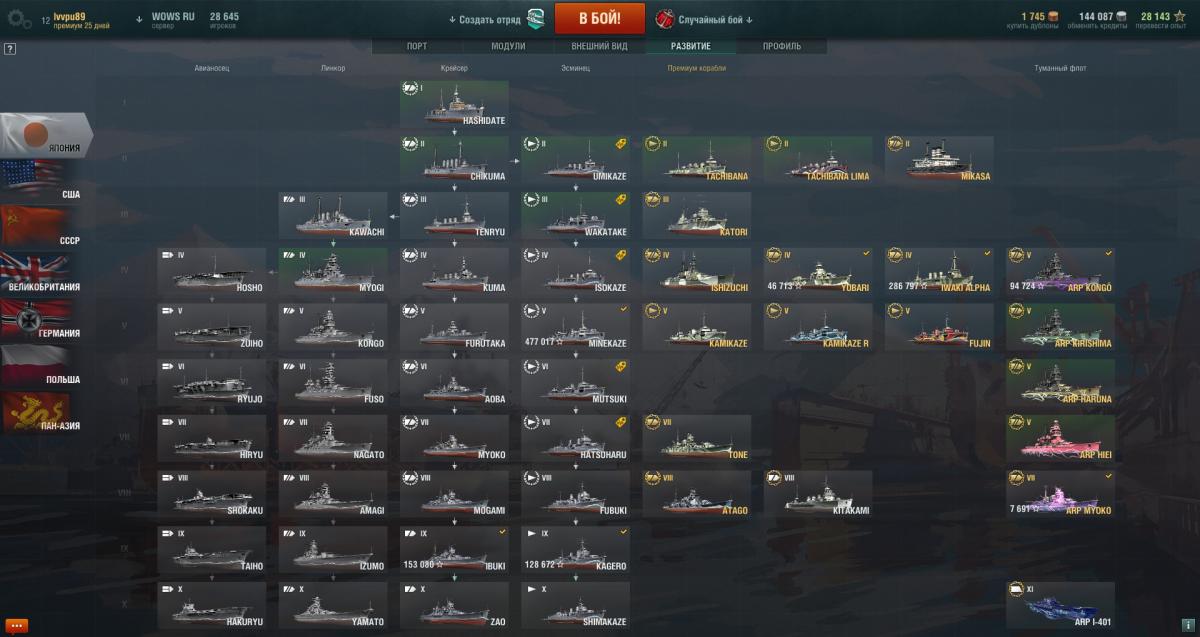This screenshot has height=637, width=1200.
Task: Expand the Создать отряд dropdown
Action: pos(484,19)
